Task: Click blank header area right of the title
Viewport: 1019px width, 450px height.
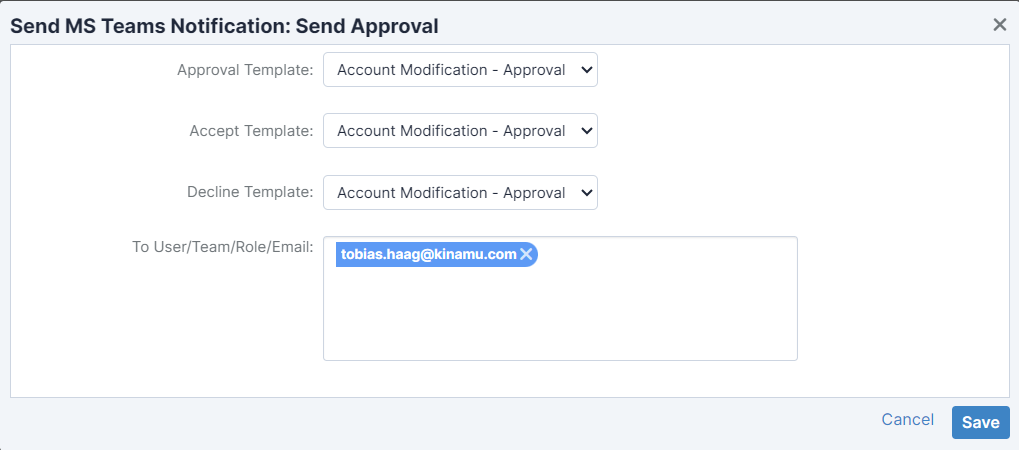Action: tap(700, 25)
